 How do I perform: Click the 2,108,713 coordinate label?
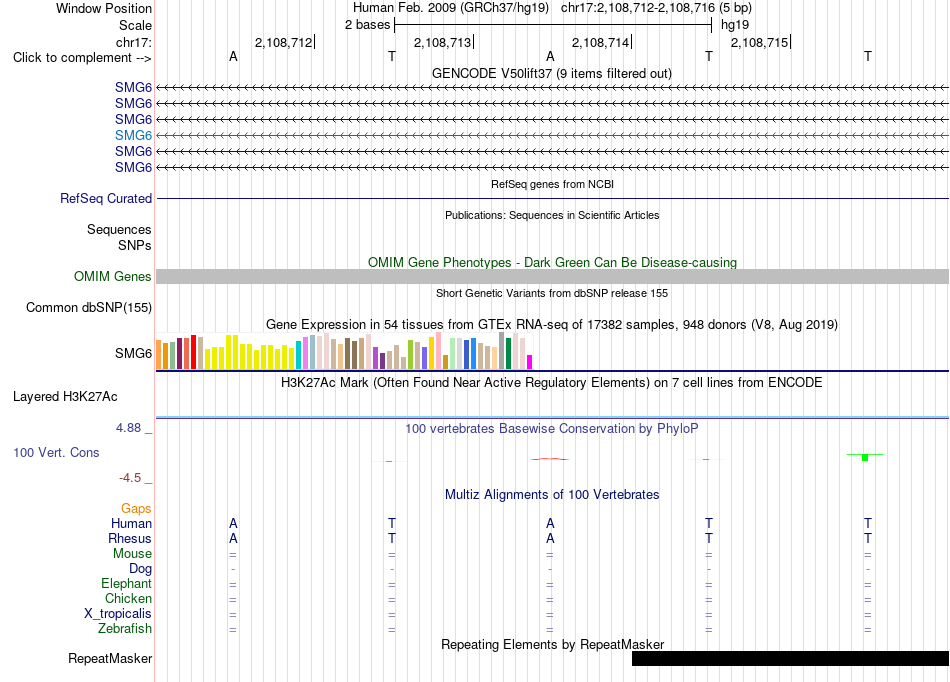point(442,42)
